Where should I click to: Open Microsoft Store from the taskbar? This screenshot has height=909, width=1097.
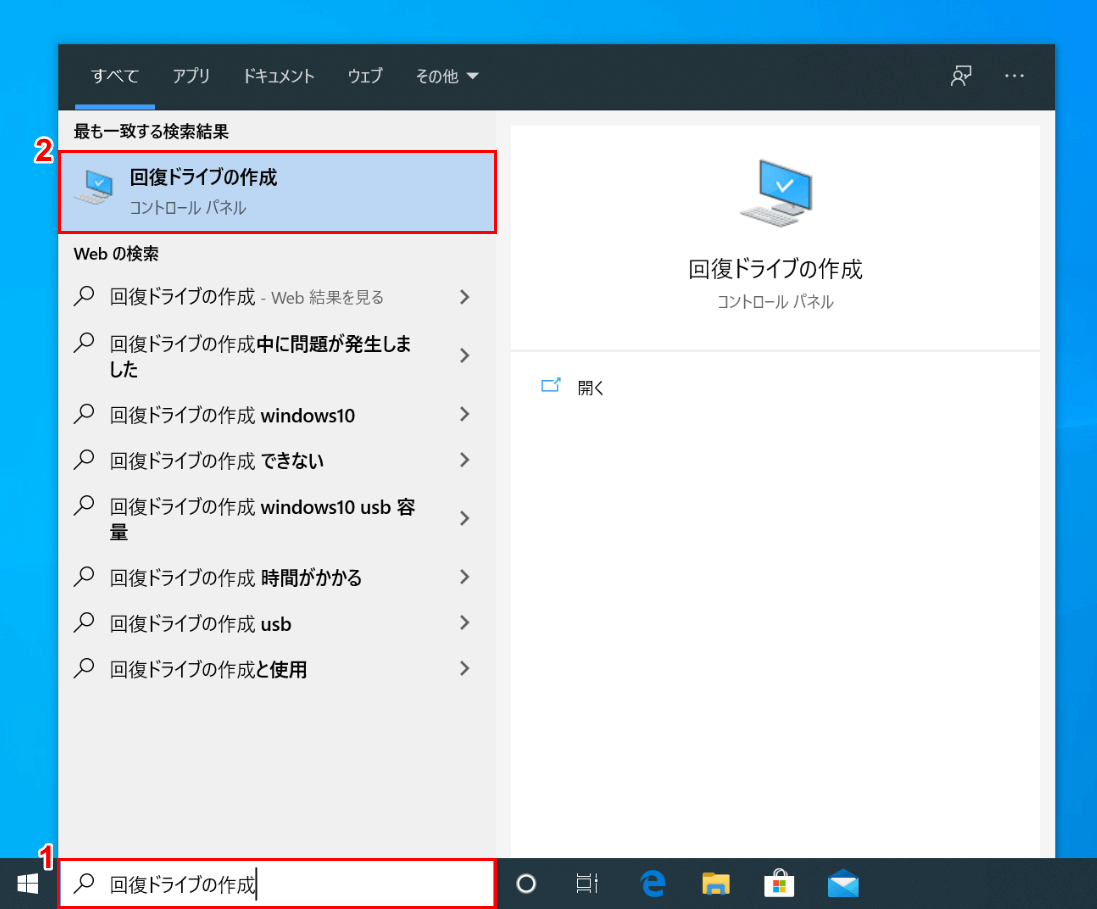pyautogui.click(x=779, y=884)
